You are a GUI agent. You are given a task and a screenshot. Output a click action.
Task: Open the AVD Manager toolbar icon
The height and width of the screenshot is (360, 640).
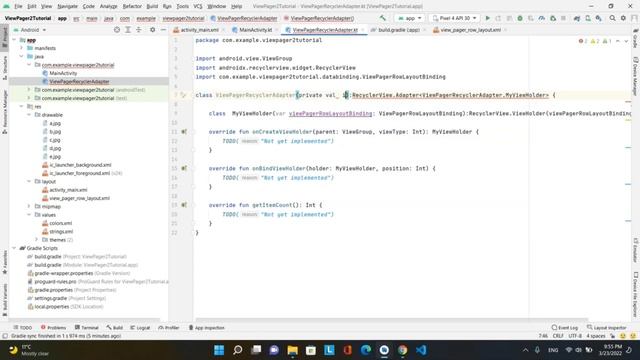(588, 18)
